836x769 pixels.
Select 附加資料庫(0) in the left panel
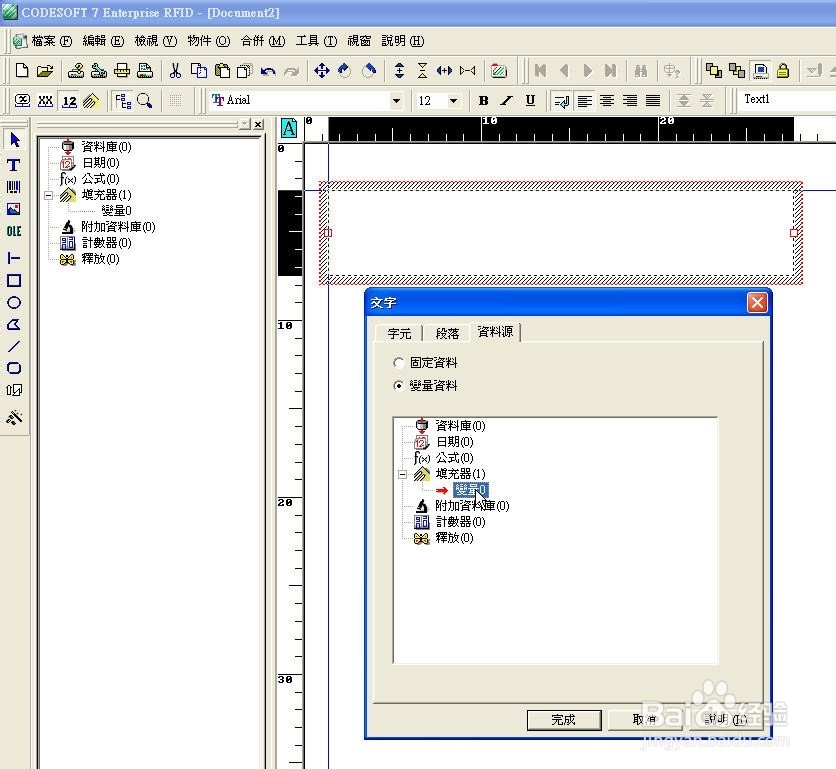pos(118,227)
